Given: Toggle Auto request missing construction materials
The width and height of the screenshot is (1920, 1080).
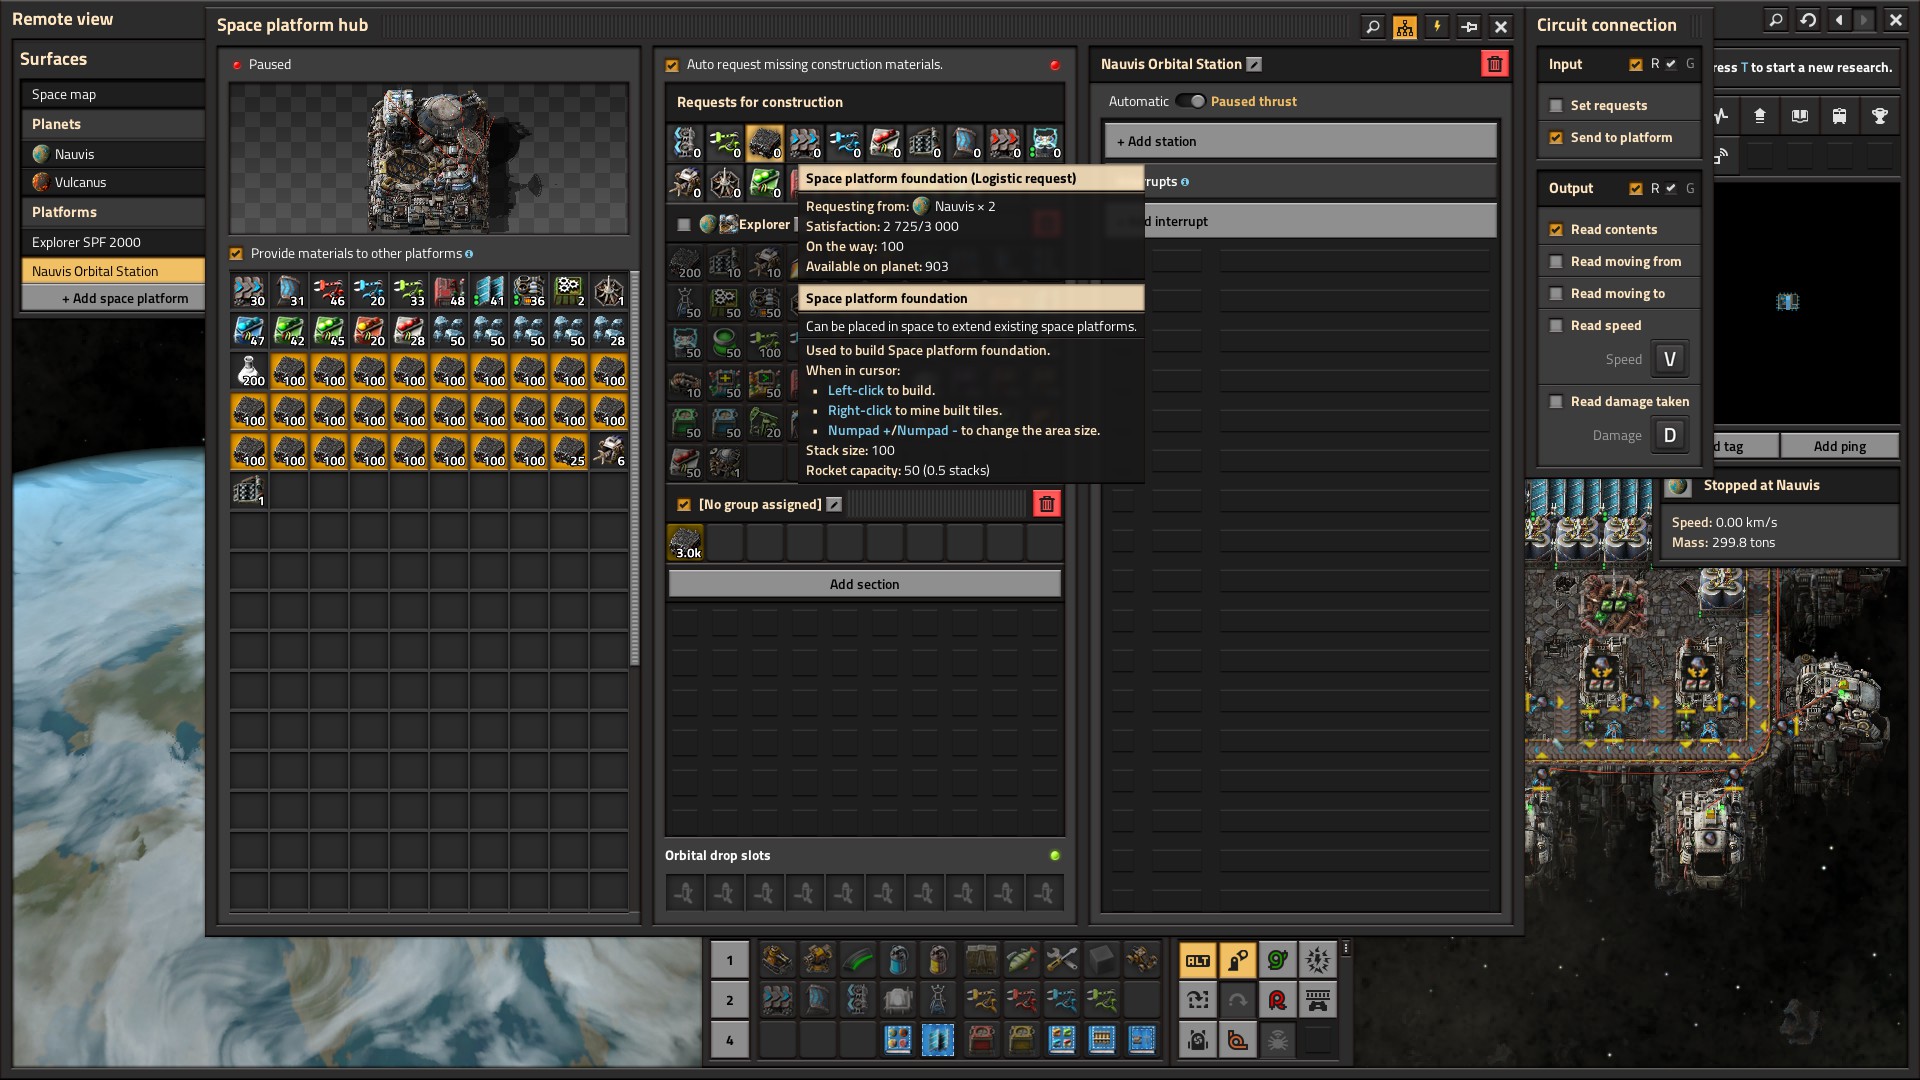Looking at the screenshot, I should tap(672, 65).
